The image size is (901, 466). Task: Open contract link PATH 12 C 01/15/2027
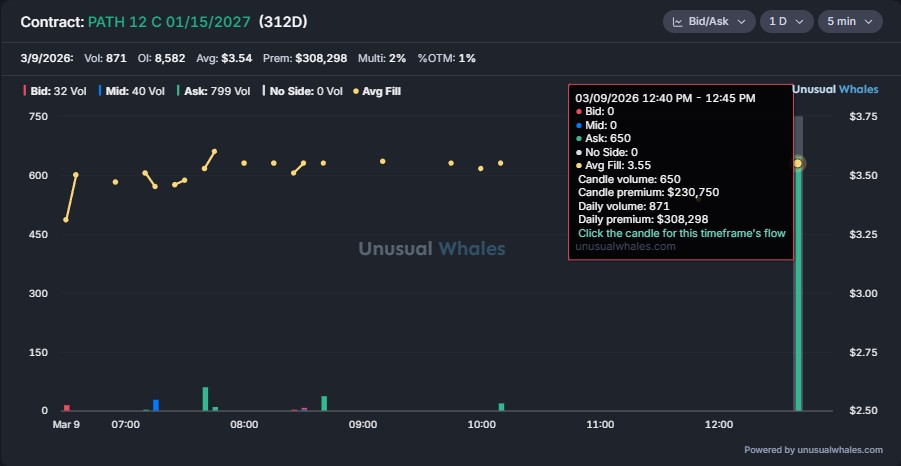pyautogui.click(x=169, y=22)
